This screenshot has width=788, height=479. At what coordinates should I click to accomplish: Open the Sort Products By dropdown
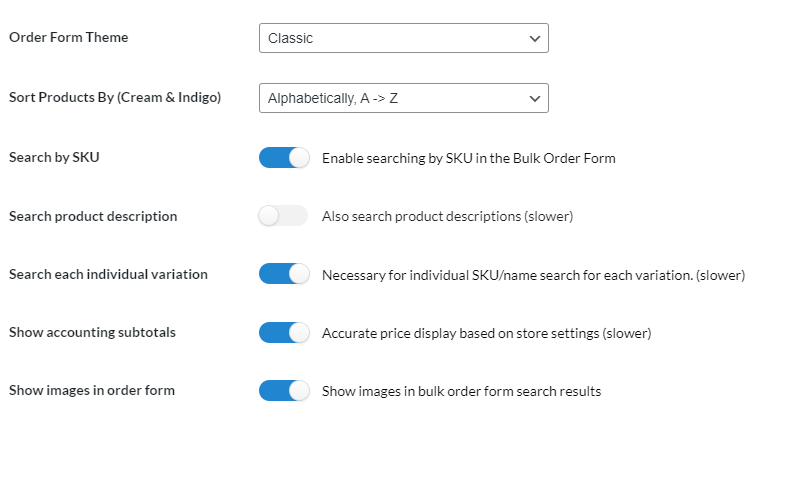tap(404, 98)
